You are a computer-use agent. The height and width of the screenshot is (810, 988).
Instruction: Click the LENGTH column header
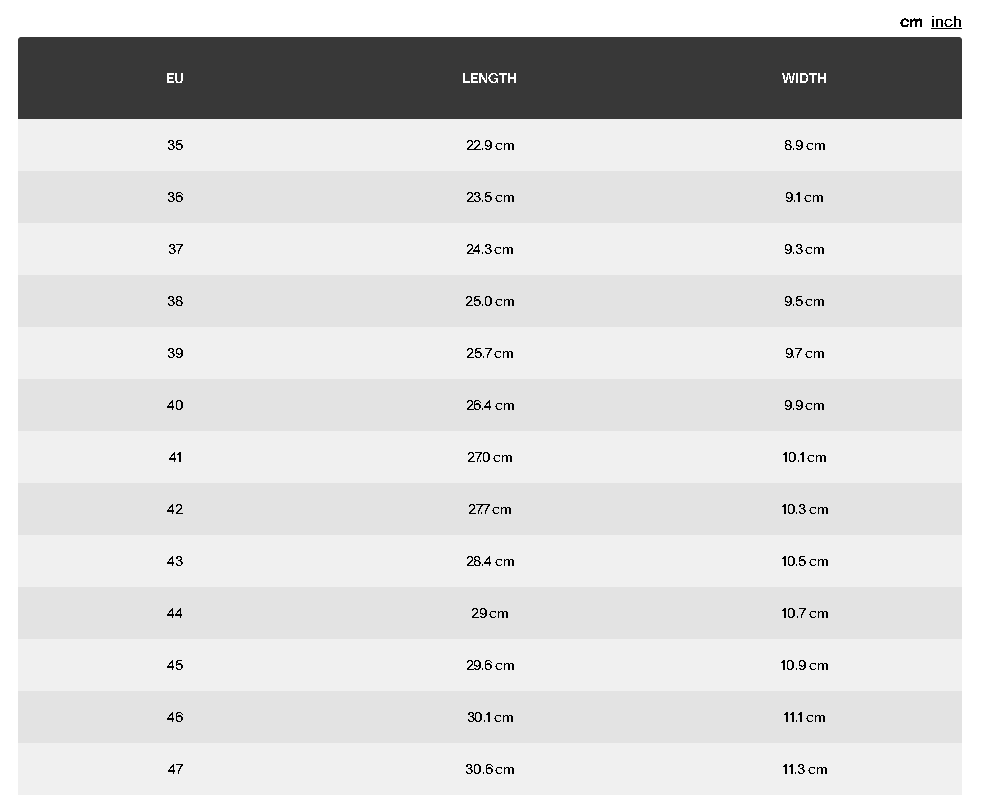(490, 78)
